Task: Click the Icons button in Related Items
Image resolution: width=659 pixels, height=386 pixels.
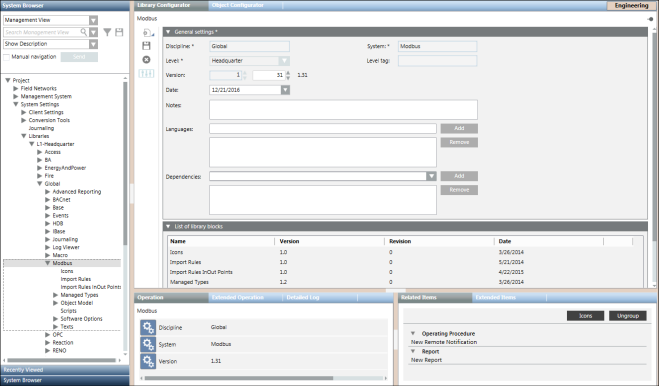Action: coord(585,316)
